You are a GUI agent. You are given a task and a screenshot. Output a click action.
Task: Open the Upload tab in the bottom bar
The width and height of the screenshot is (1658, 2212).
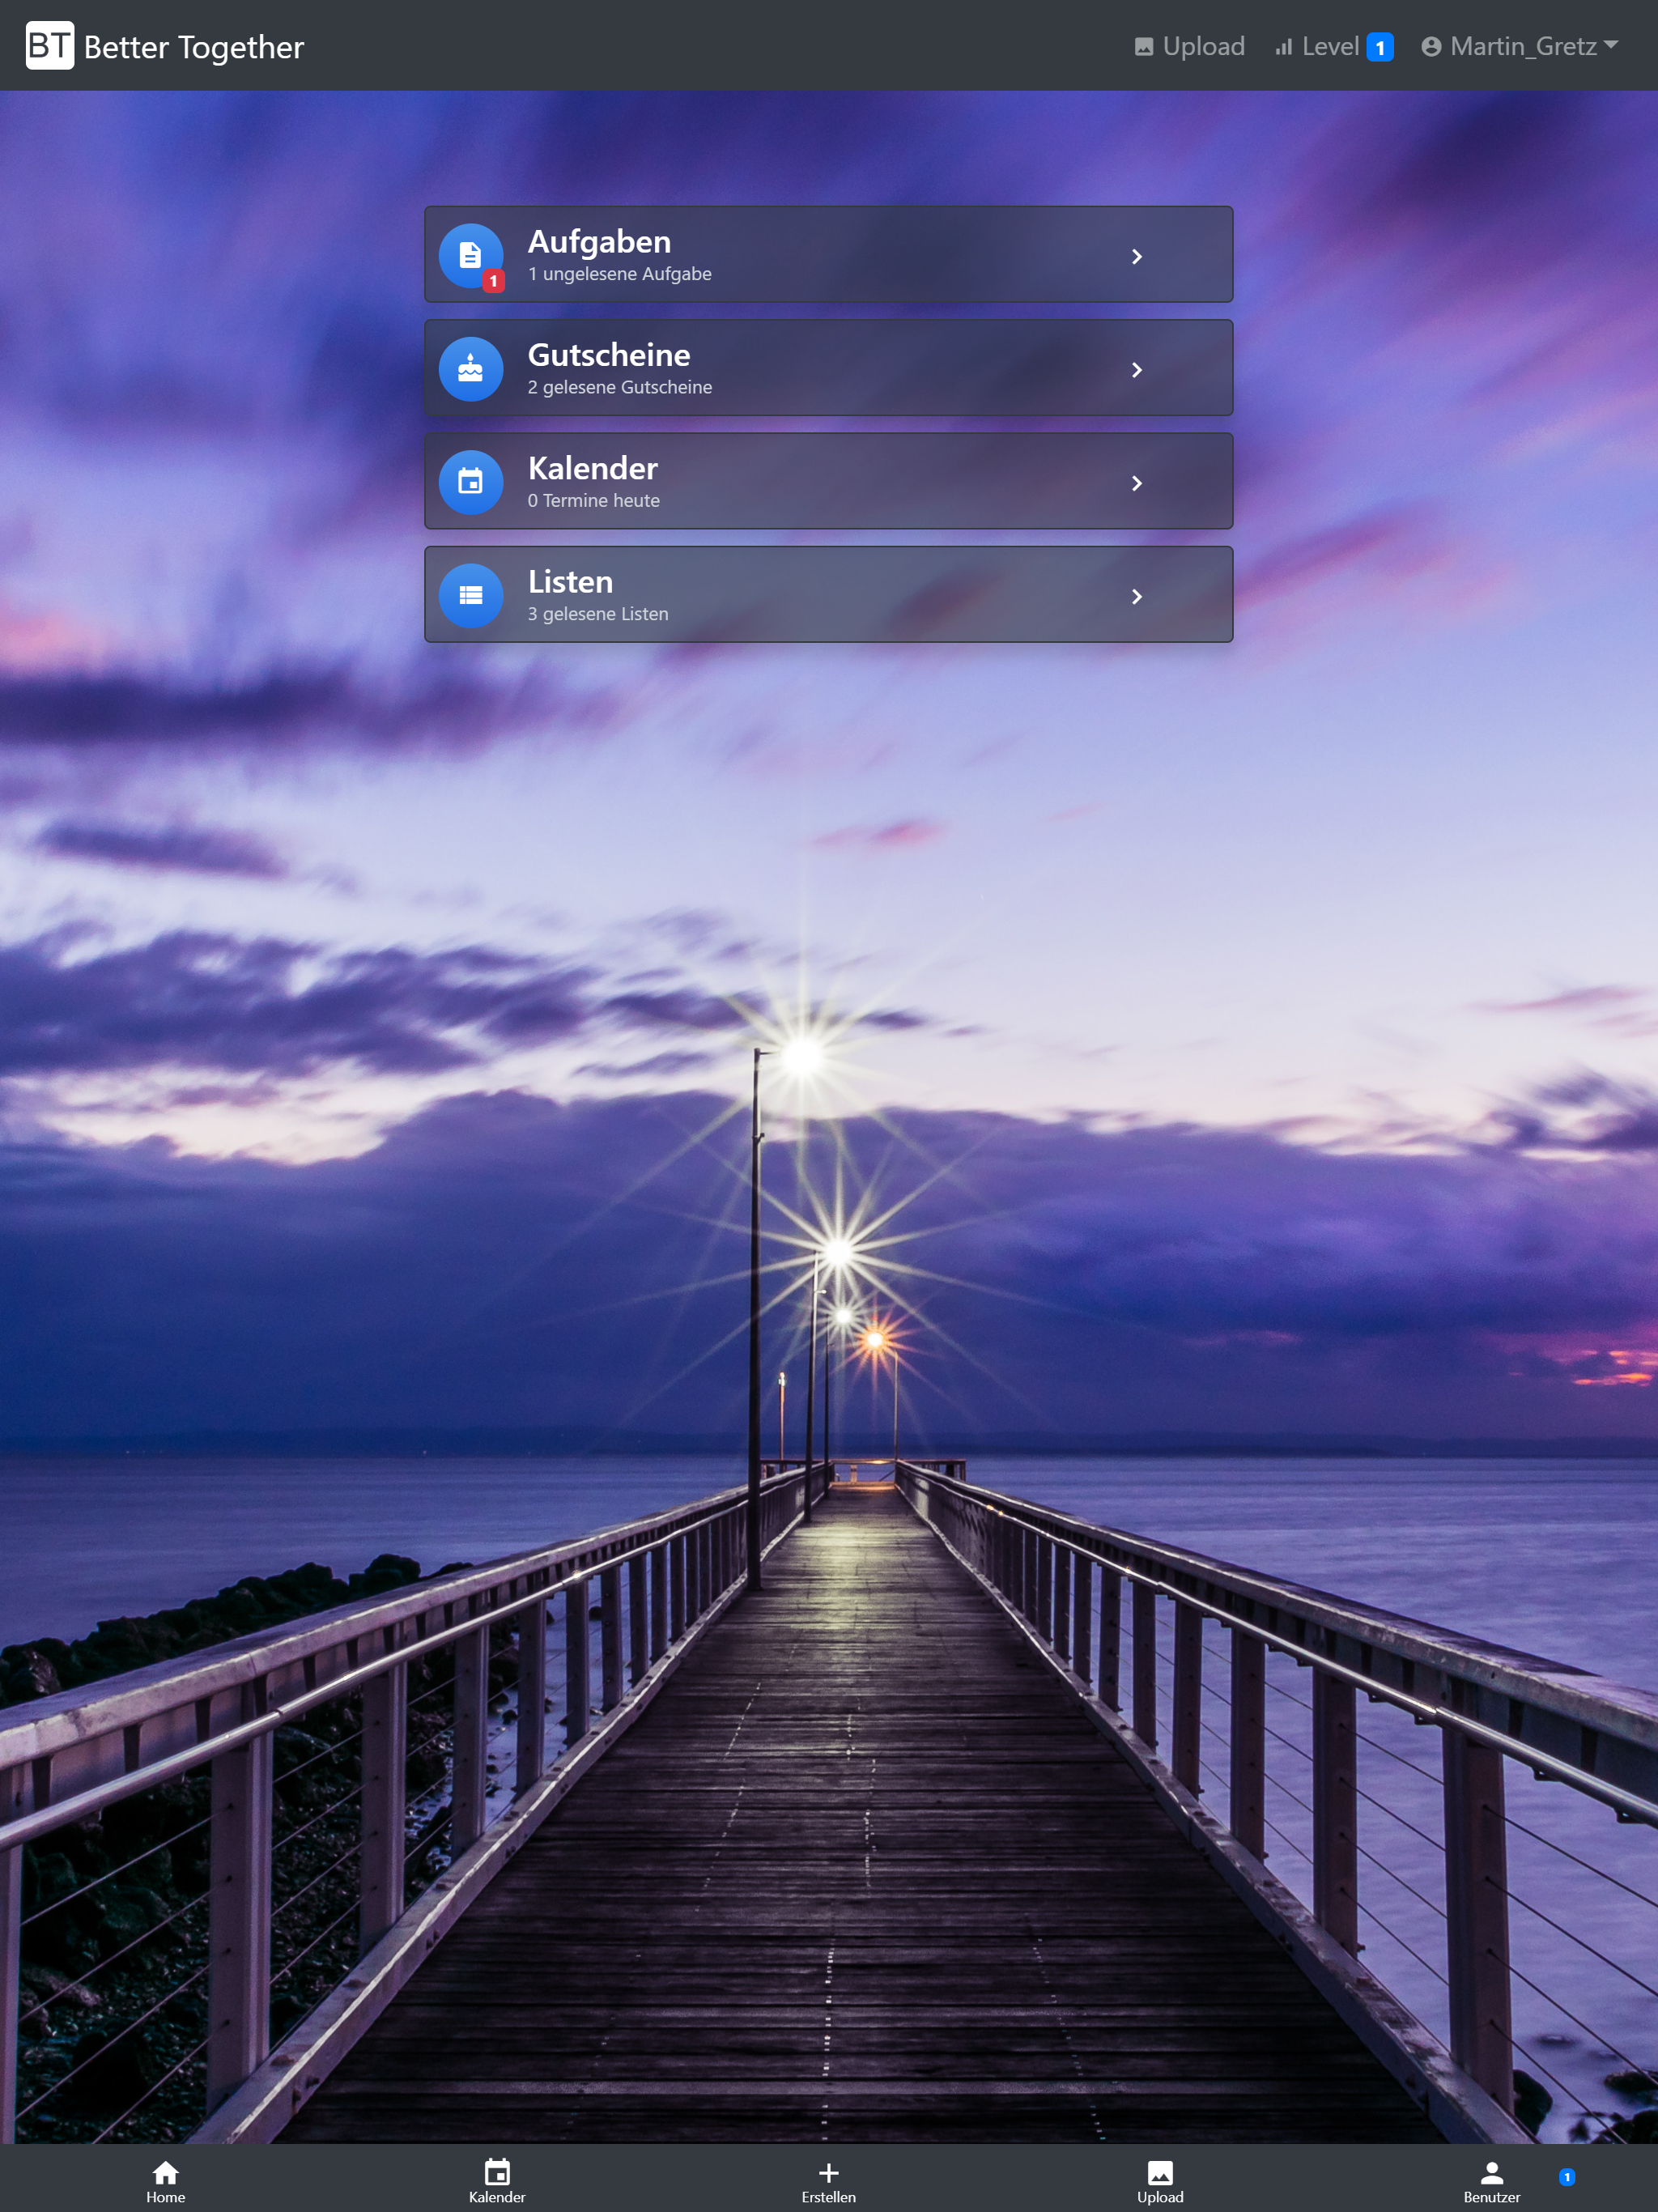coord(1160,2181)
